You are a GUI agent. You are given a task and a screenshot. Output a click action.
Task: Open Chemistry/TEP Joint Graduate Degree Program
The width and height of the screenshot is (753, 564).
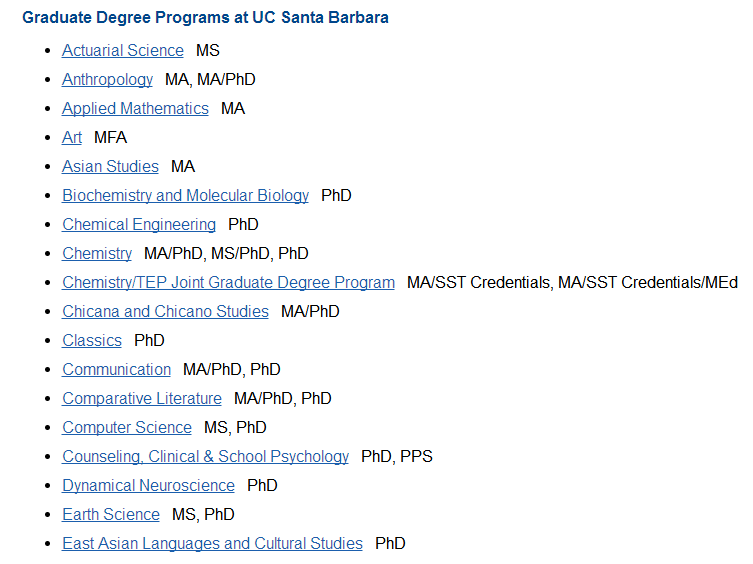click(228, 282)
